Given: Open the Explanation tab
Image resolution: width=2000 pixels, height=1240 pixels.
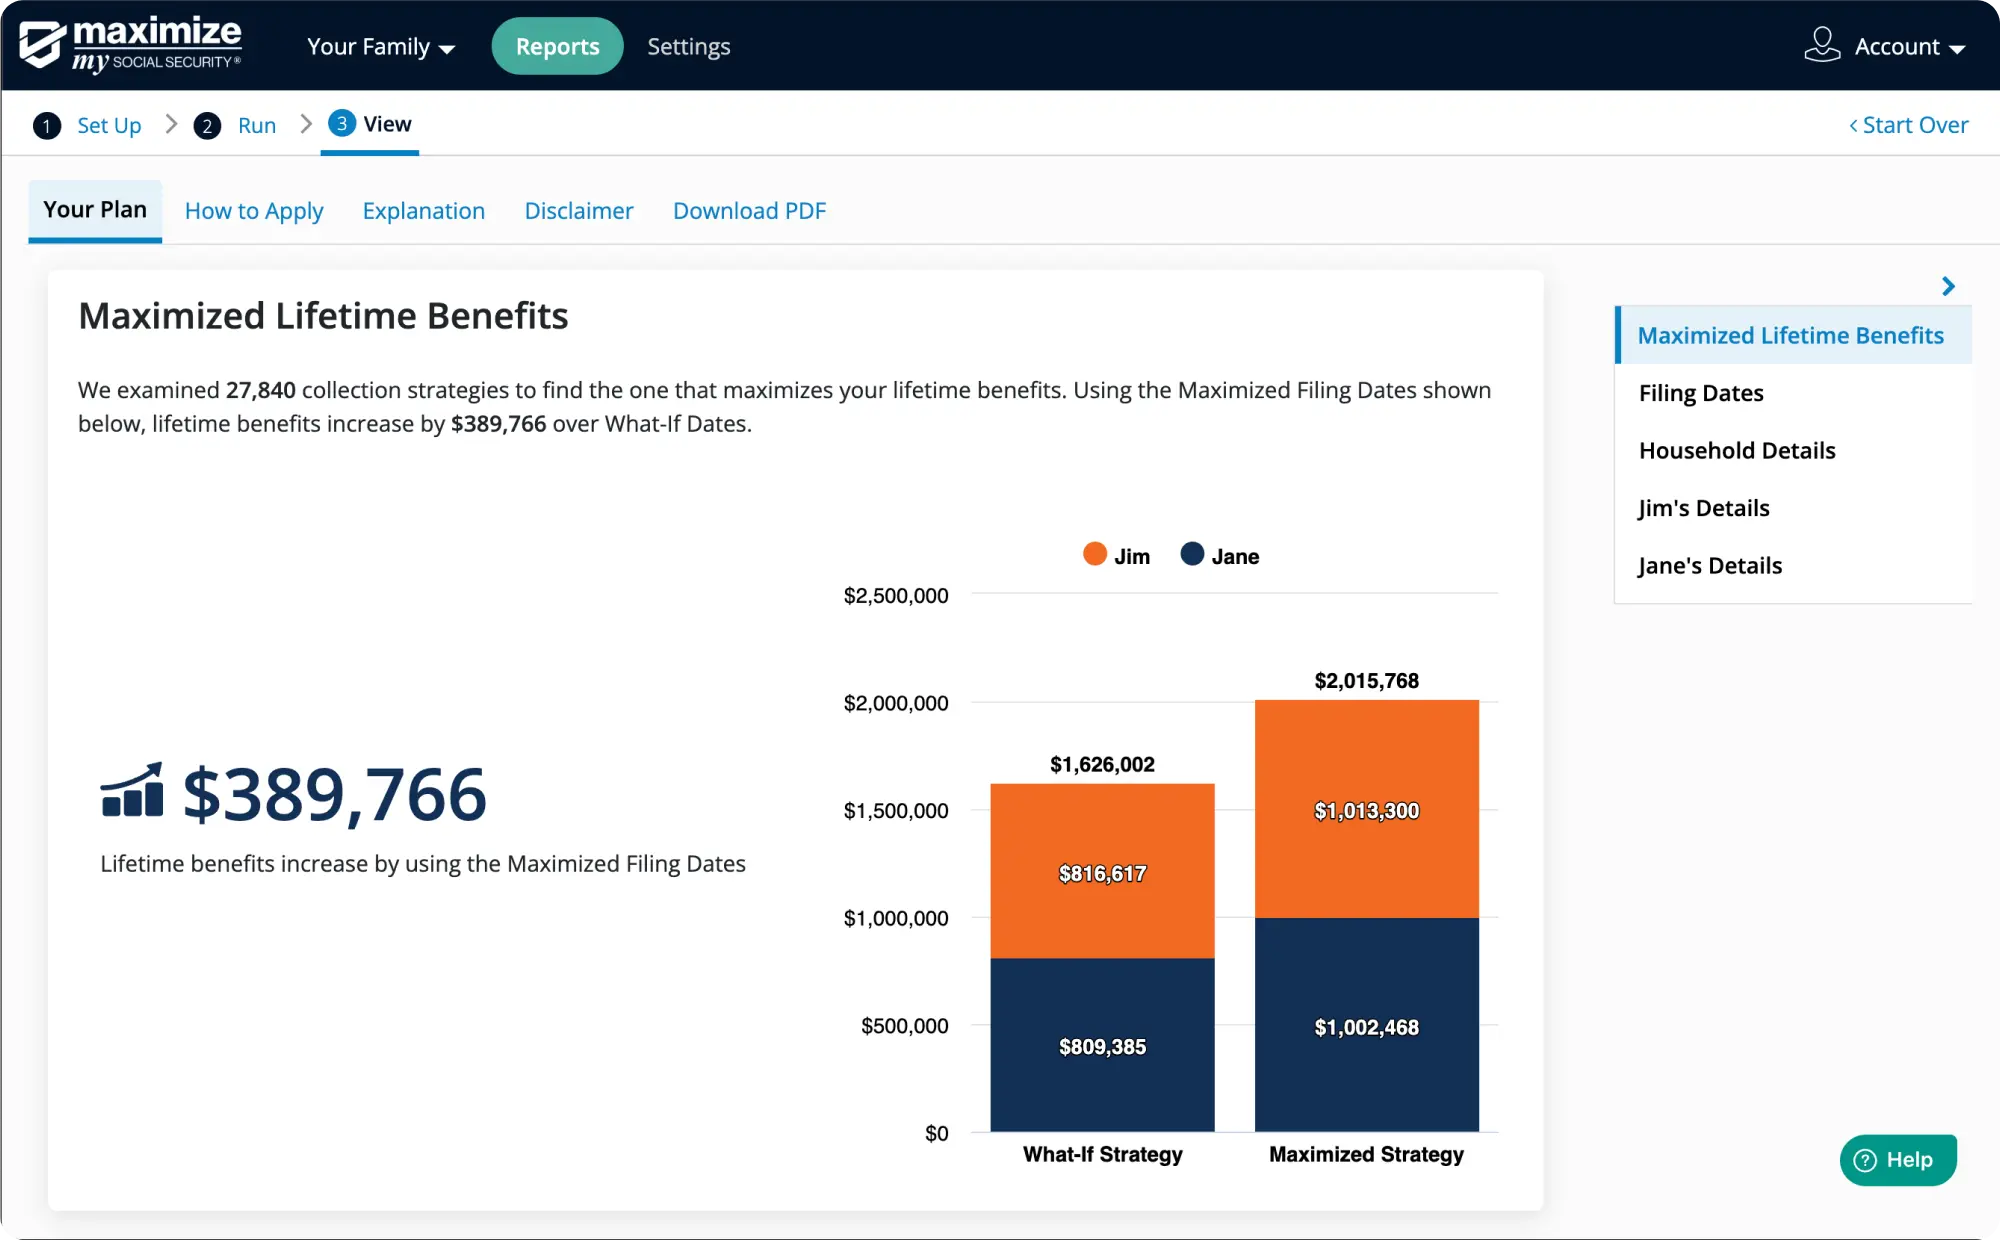Looking at the screenshot, I should point(423,211).
